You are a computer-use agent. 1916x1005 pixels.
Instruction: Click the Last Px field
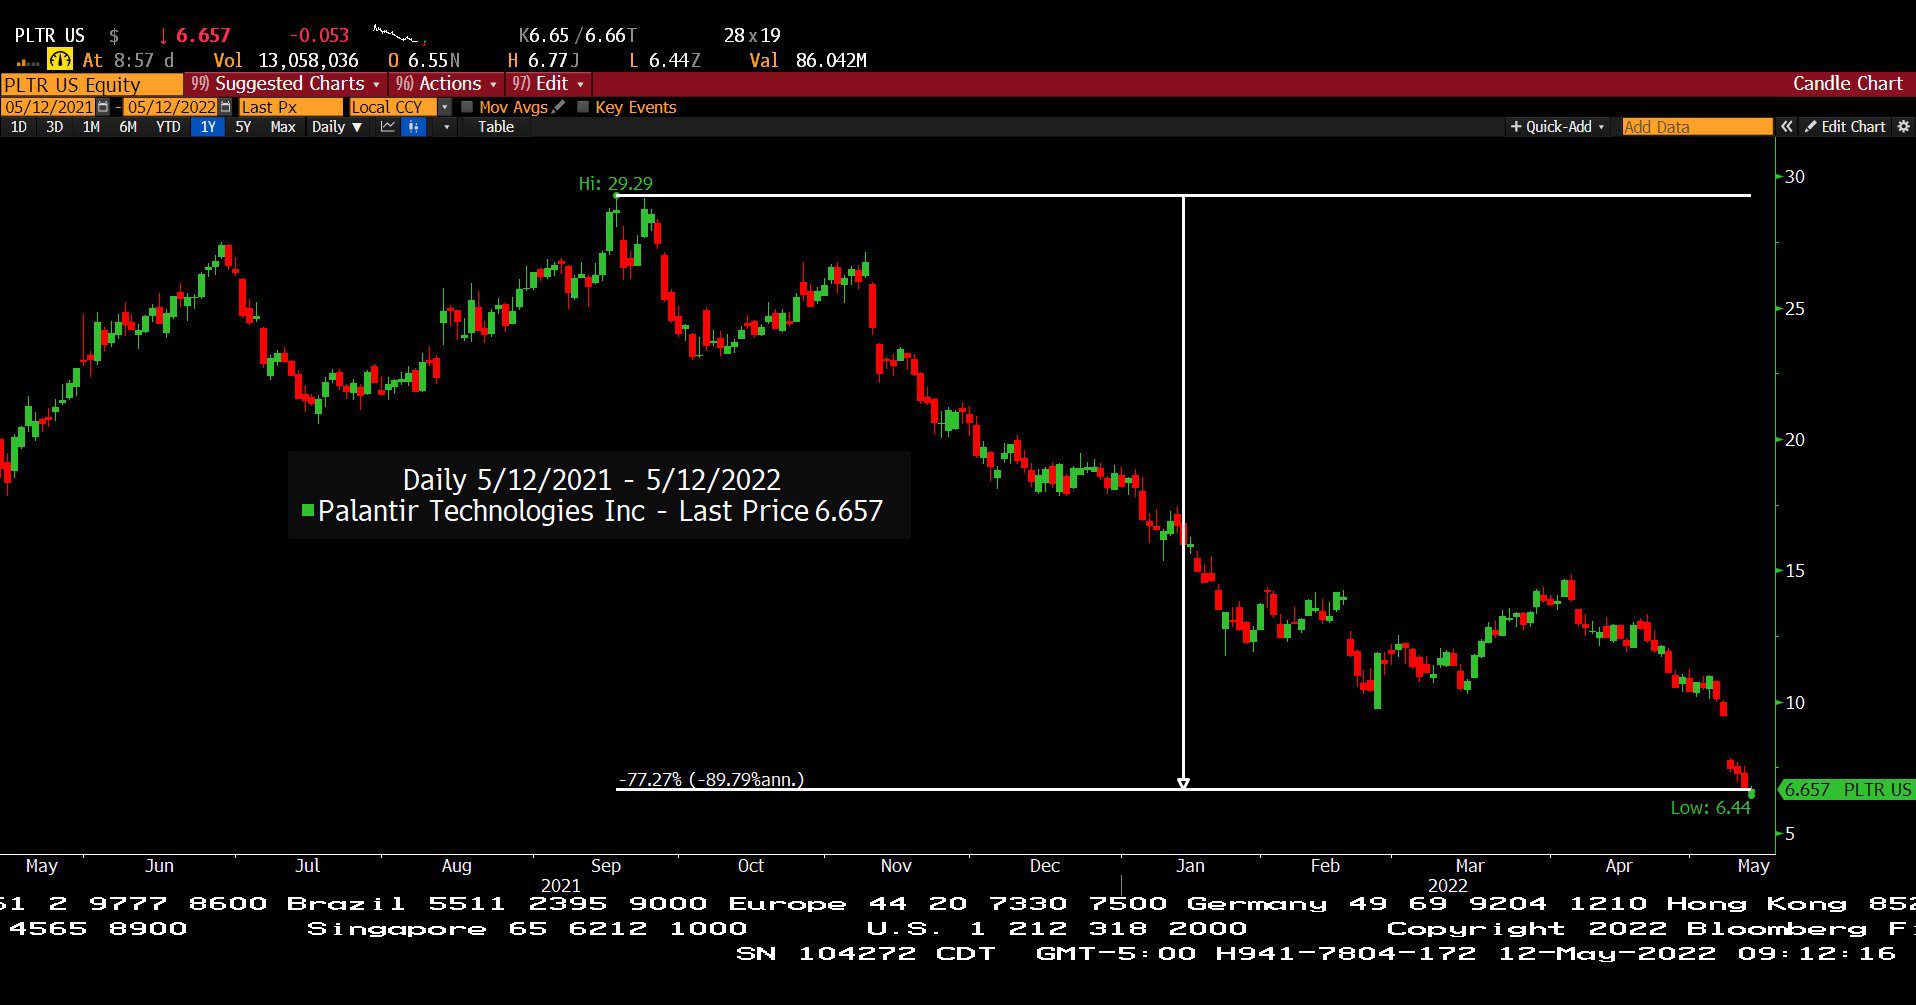tap(290, 107)
